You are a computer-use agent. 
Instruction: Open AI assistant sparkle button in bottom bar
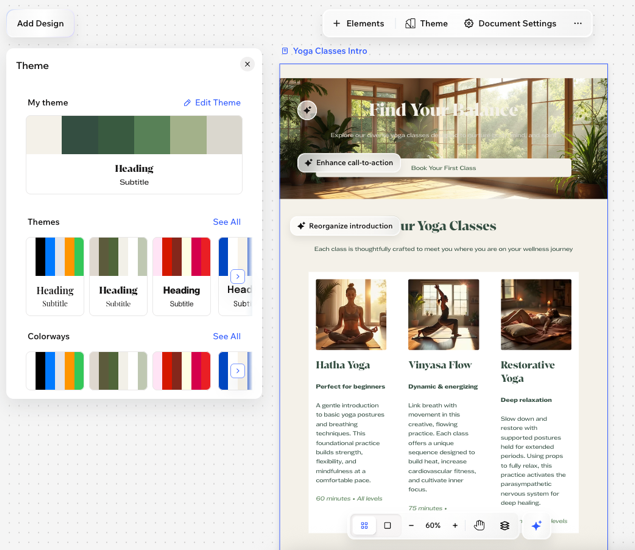tap(536, 525)
